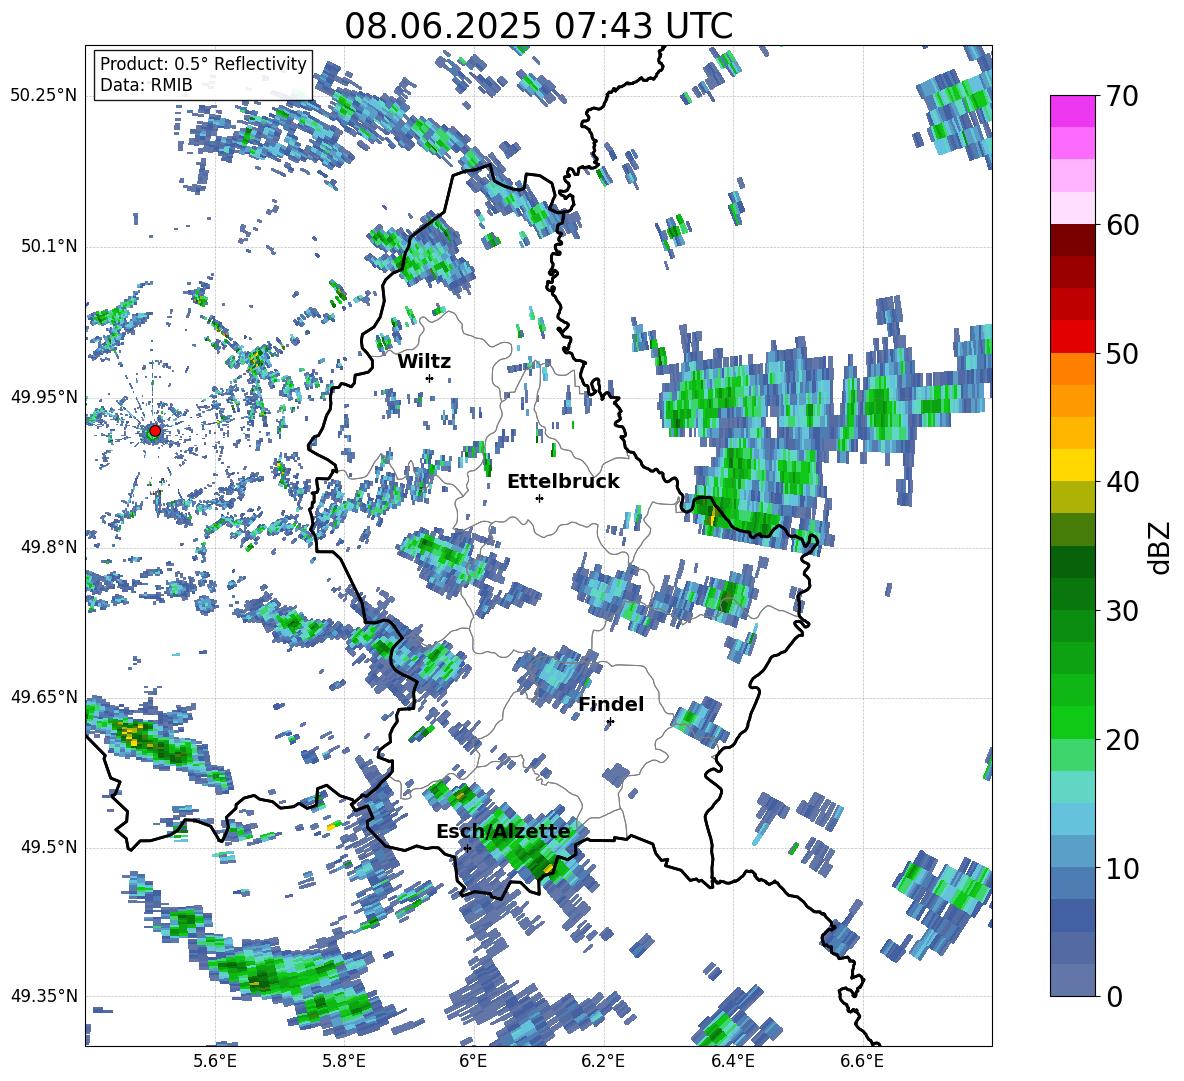
Task: Click the 50.25°N latitude label
Action: [x=44, y=95]
